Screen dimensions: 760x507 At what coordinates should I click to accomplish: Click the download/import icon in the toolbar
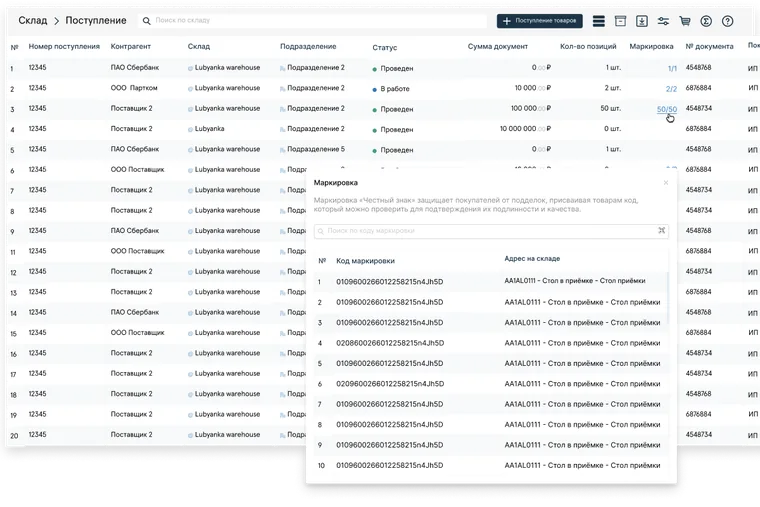pos(642,21)
